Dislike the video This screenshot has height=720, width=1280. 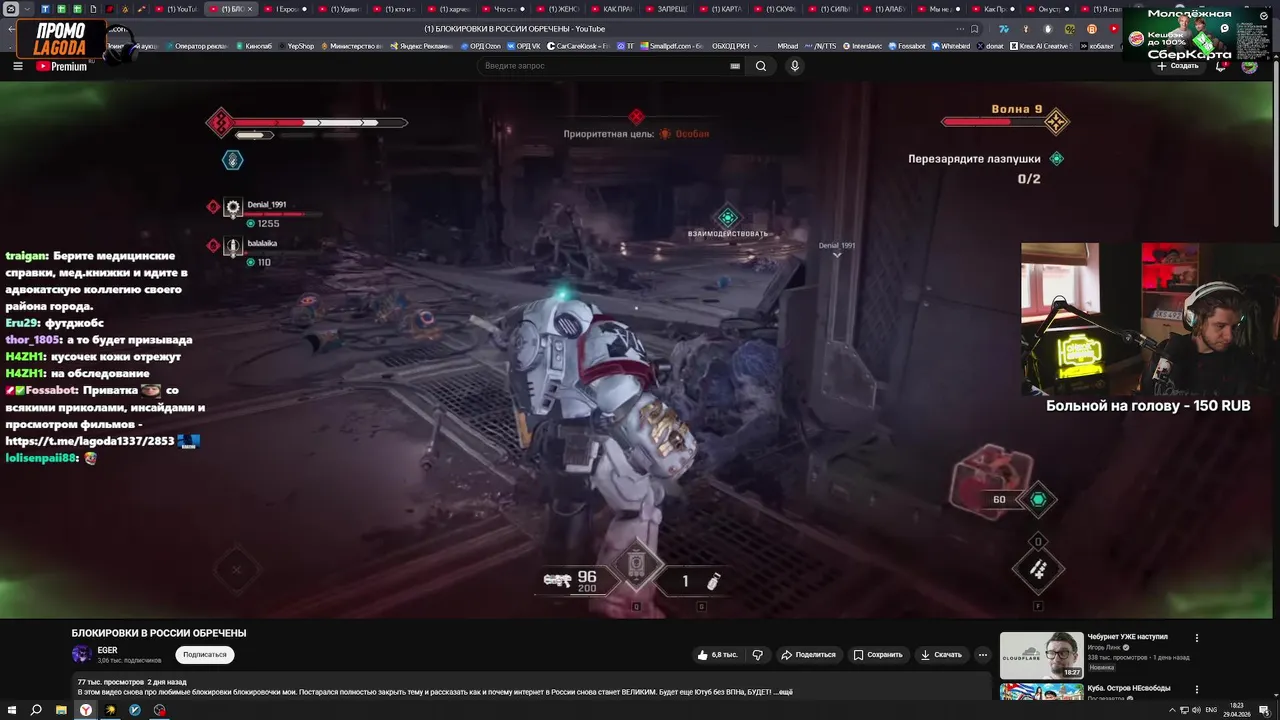[757, 655]
